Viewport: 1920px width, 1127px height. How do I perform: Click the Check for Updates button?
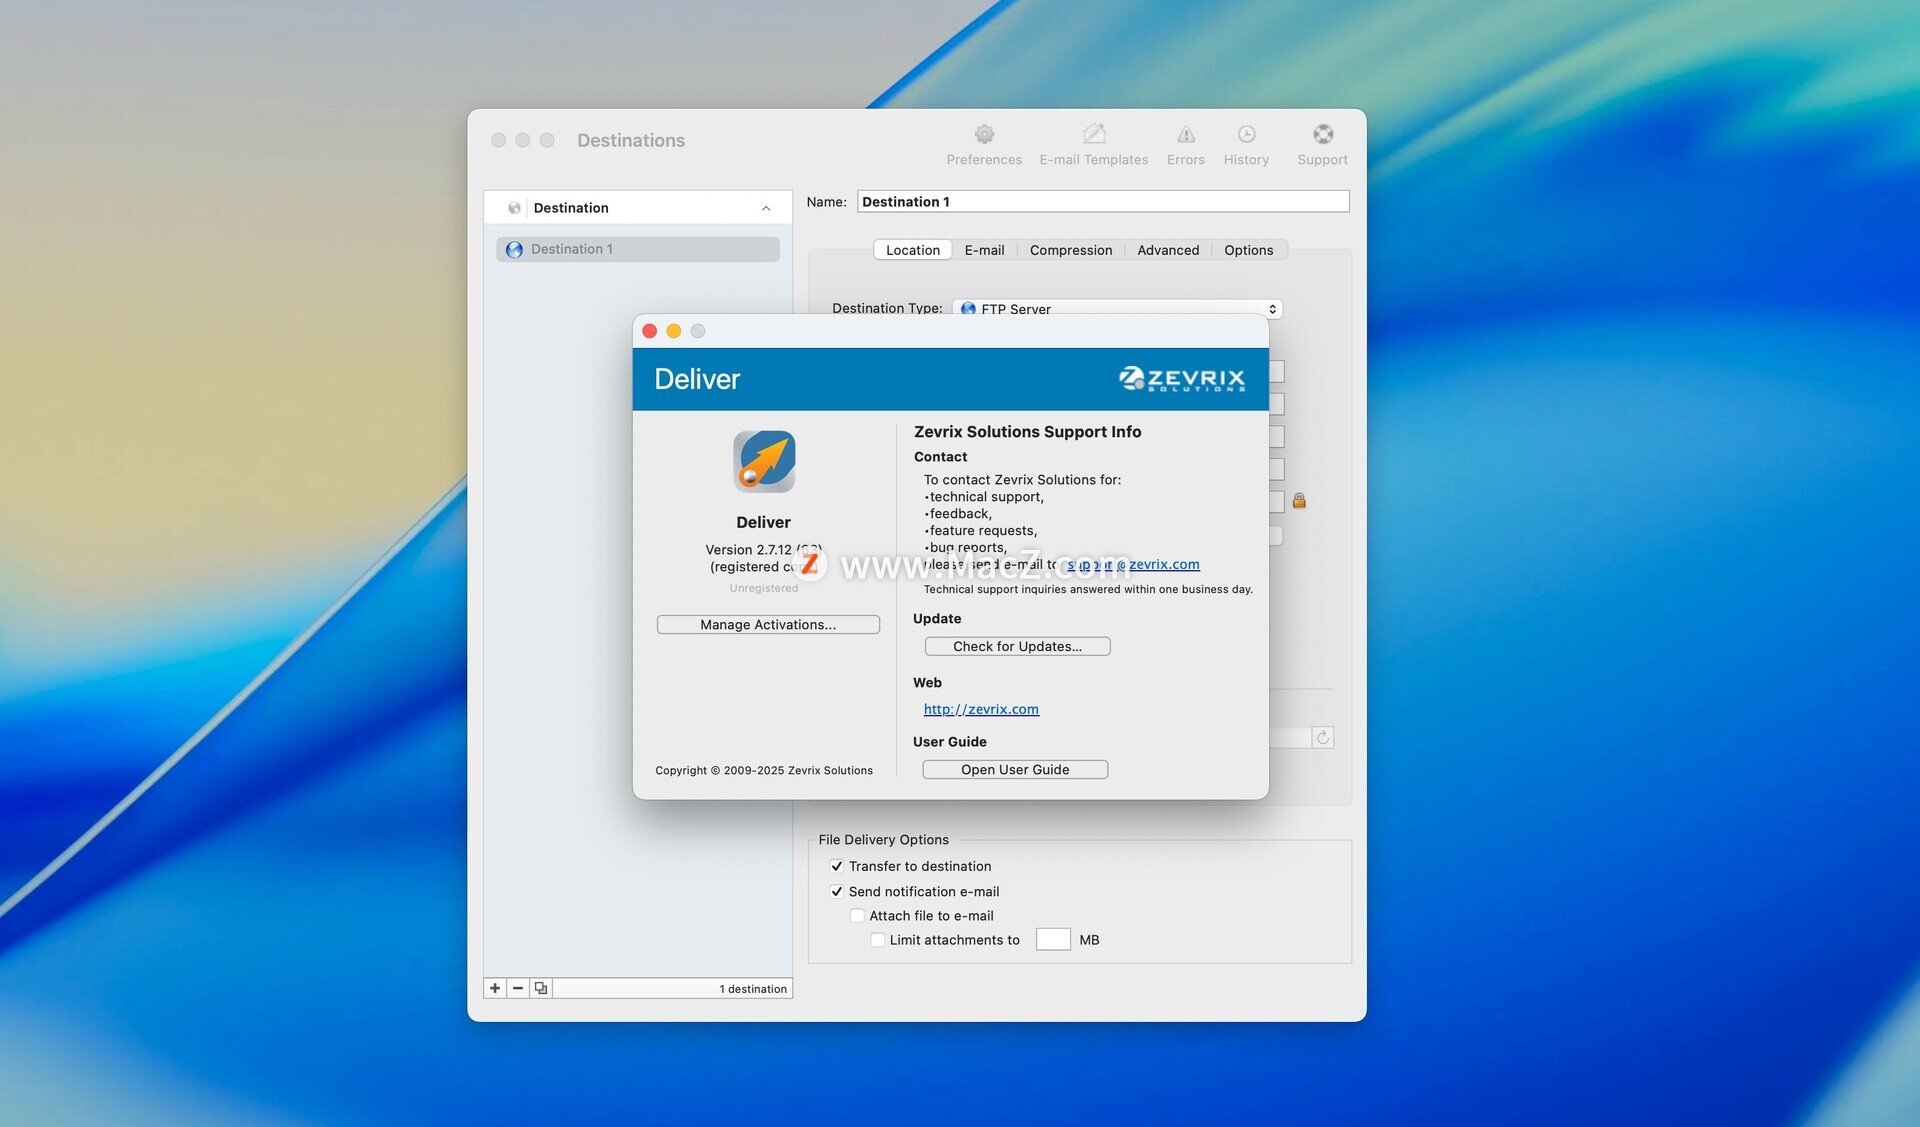[1017, 646]
